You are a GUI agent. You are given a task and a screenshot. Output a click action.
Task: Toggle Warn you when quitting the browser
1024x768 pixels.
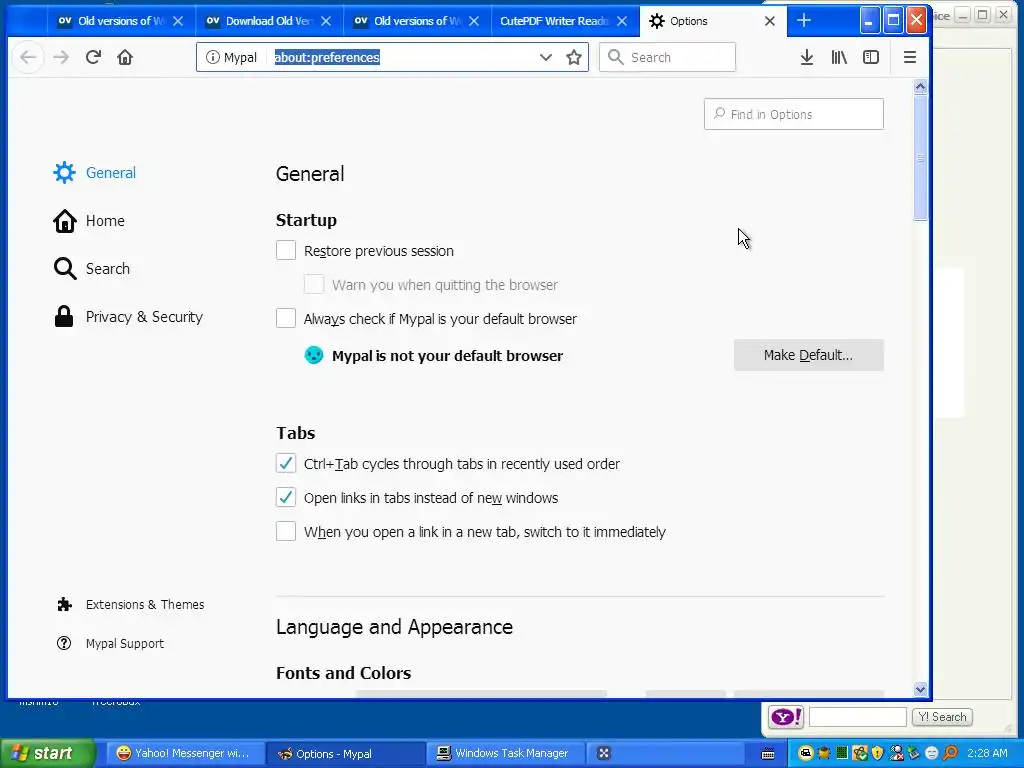point(314,284)
